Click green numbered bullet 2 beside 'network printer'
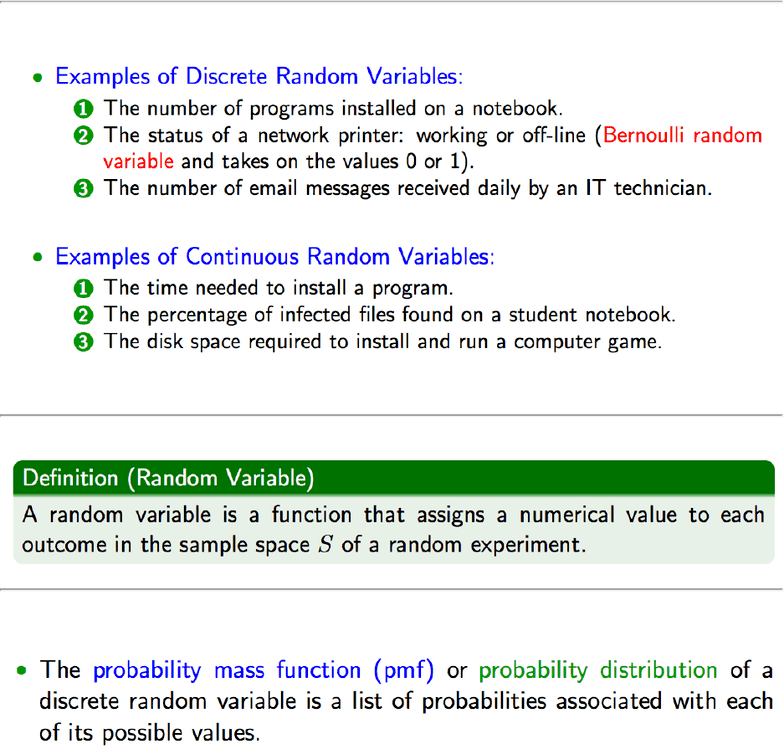This screenshot has width=784, height=754. coord(84,136)
